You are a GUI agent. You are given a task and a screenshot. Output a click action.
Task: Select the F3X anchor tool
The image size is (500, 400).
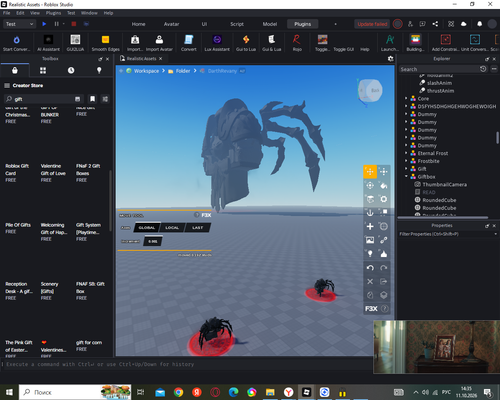370,213
